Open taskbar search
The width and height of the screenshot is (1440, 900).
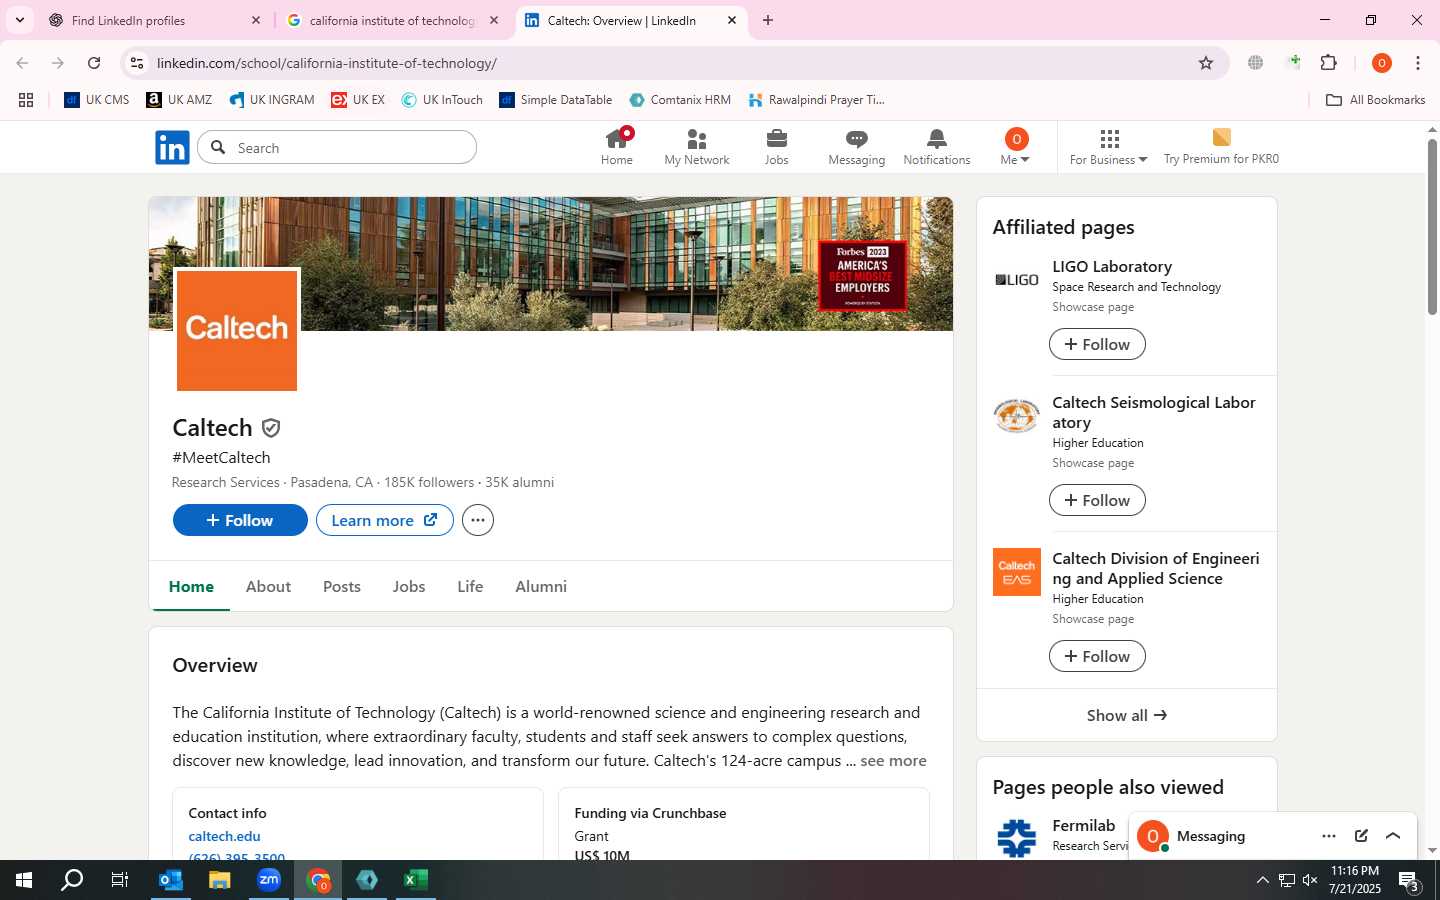[72, 880]
